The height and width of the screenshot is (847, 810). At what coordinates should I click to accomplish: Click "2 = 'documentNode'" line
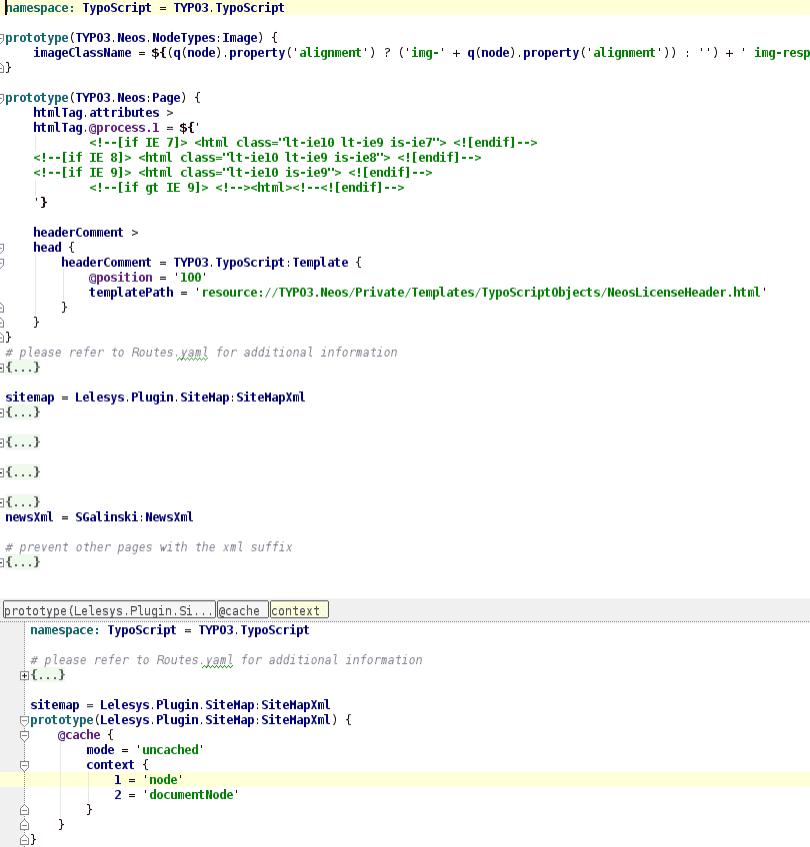[177, 795]
